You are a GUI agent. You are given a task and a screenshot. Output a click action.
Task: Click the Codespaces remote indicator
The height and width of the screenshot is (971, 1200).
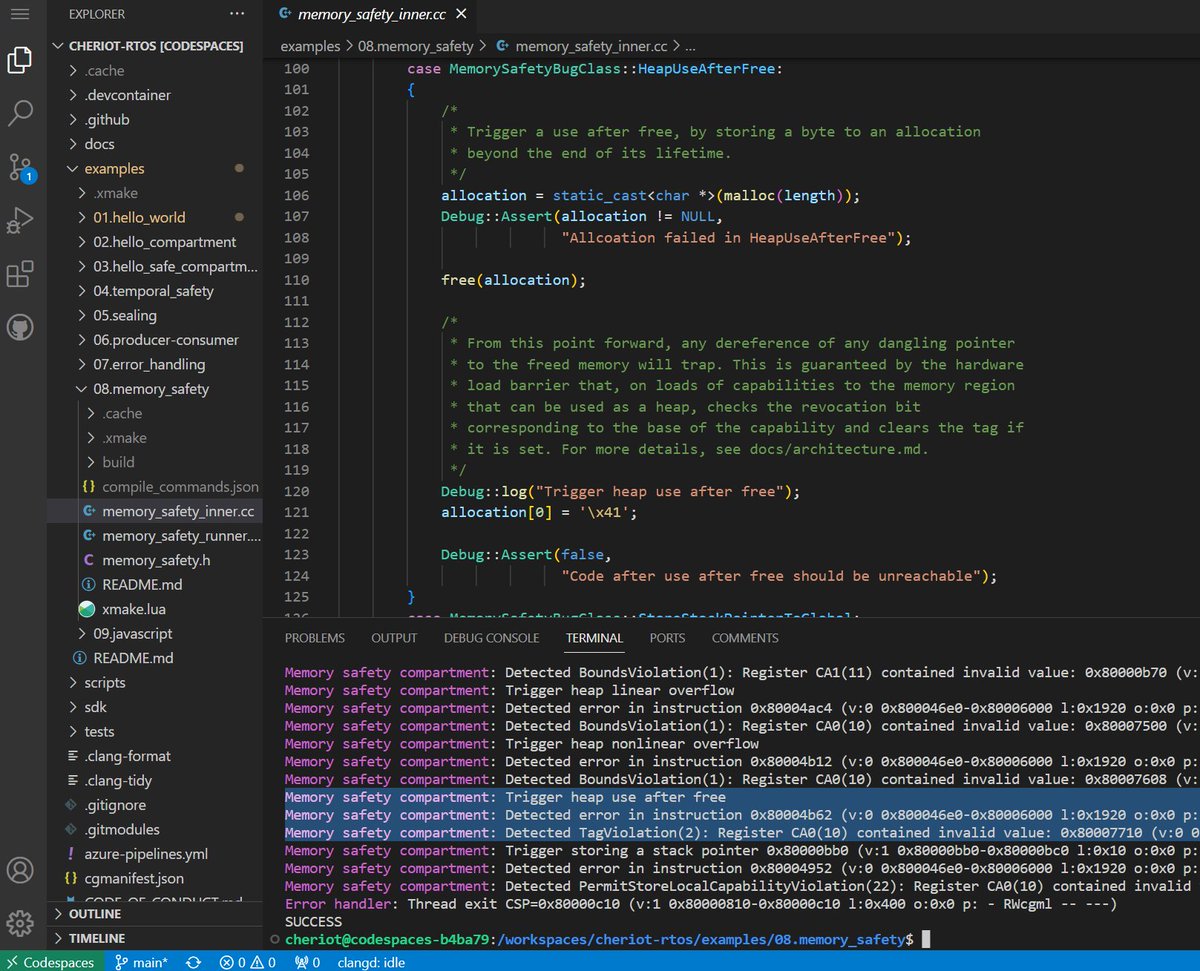click(x=52, y=962)
